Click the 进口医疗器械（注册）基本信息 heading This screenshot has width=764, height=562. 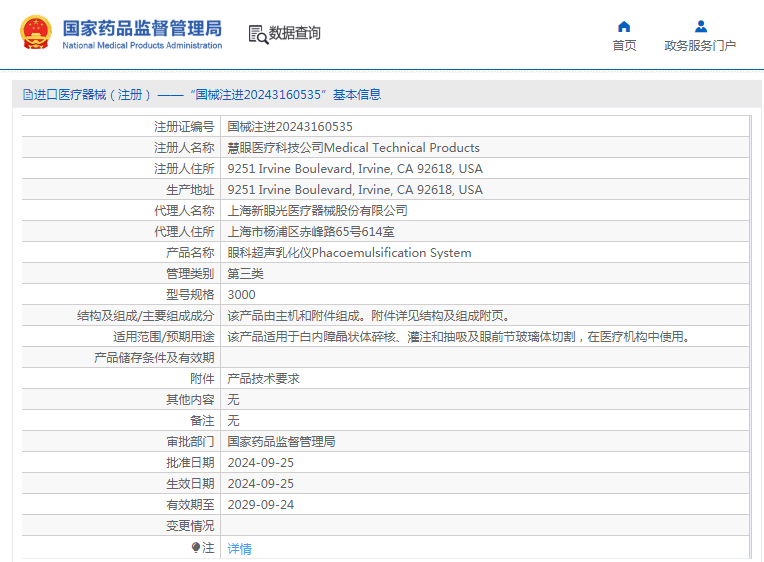[202, 95]
